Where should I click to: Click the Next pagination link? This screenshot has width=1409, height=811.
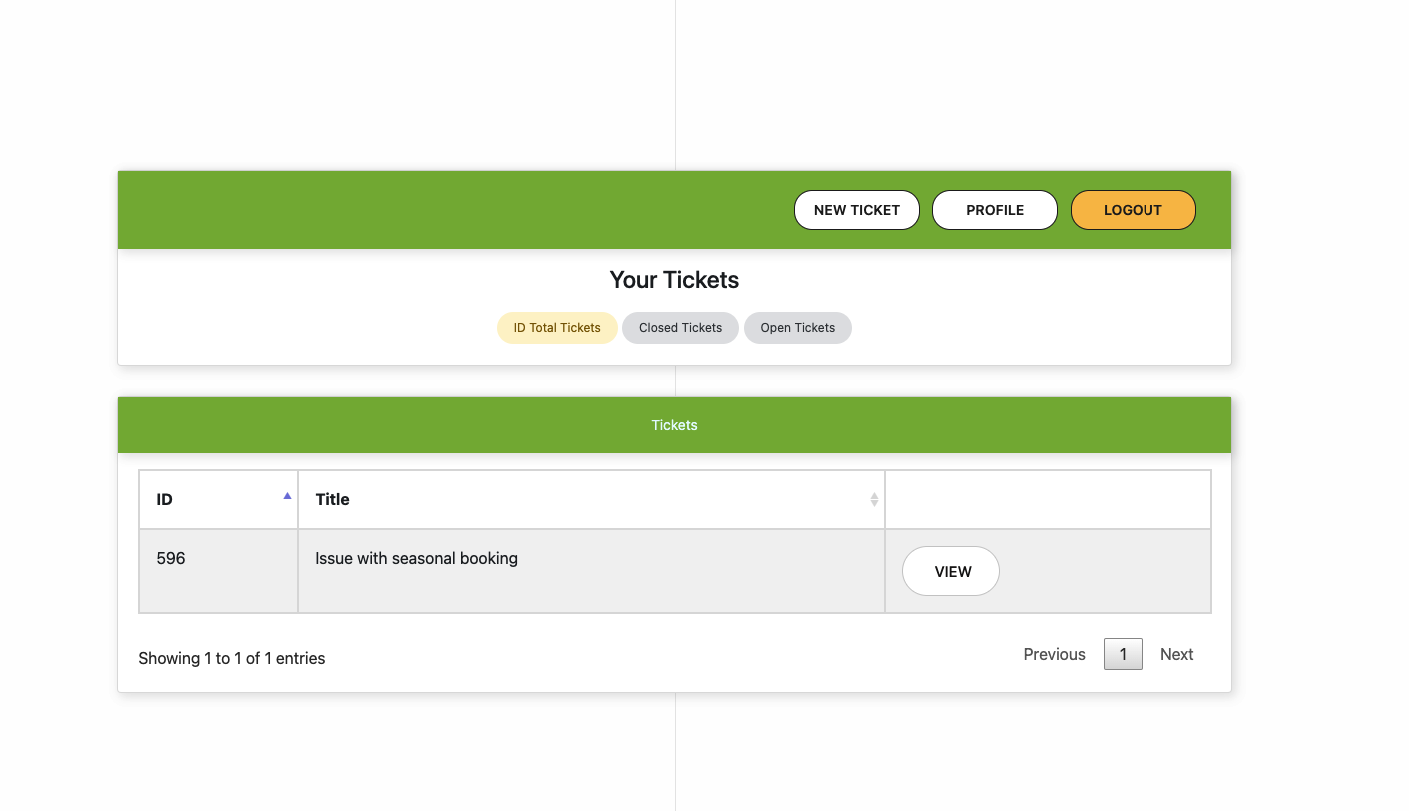[x=1176, y=654]
